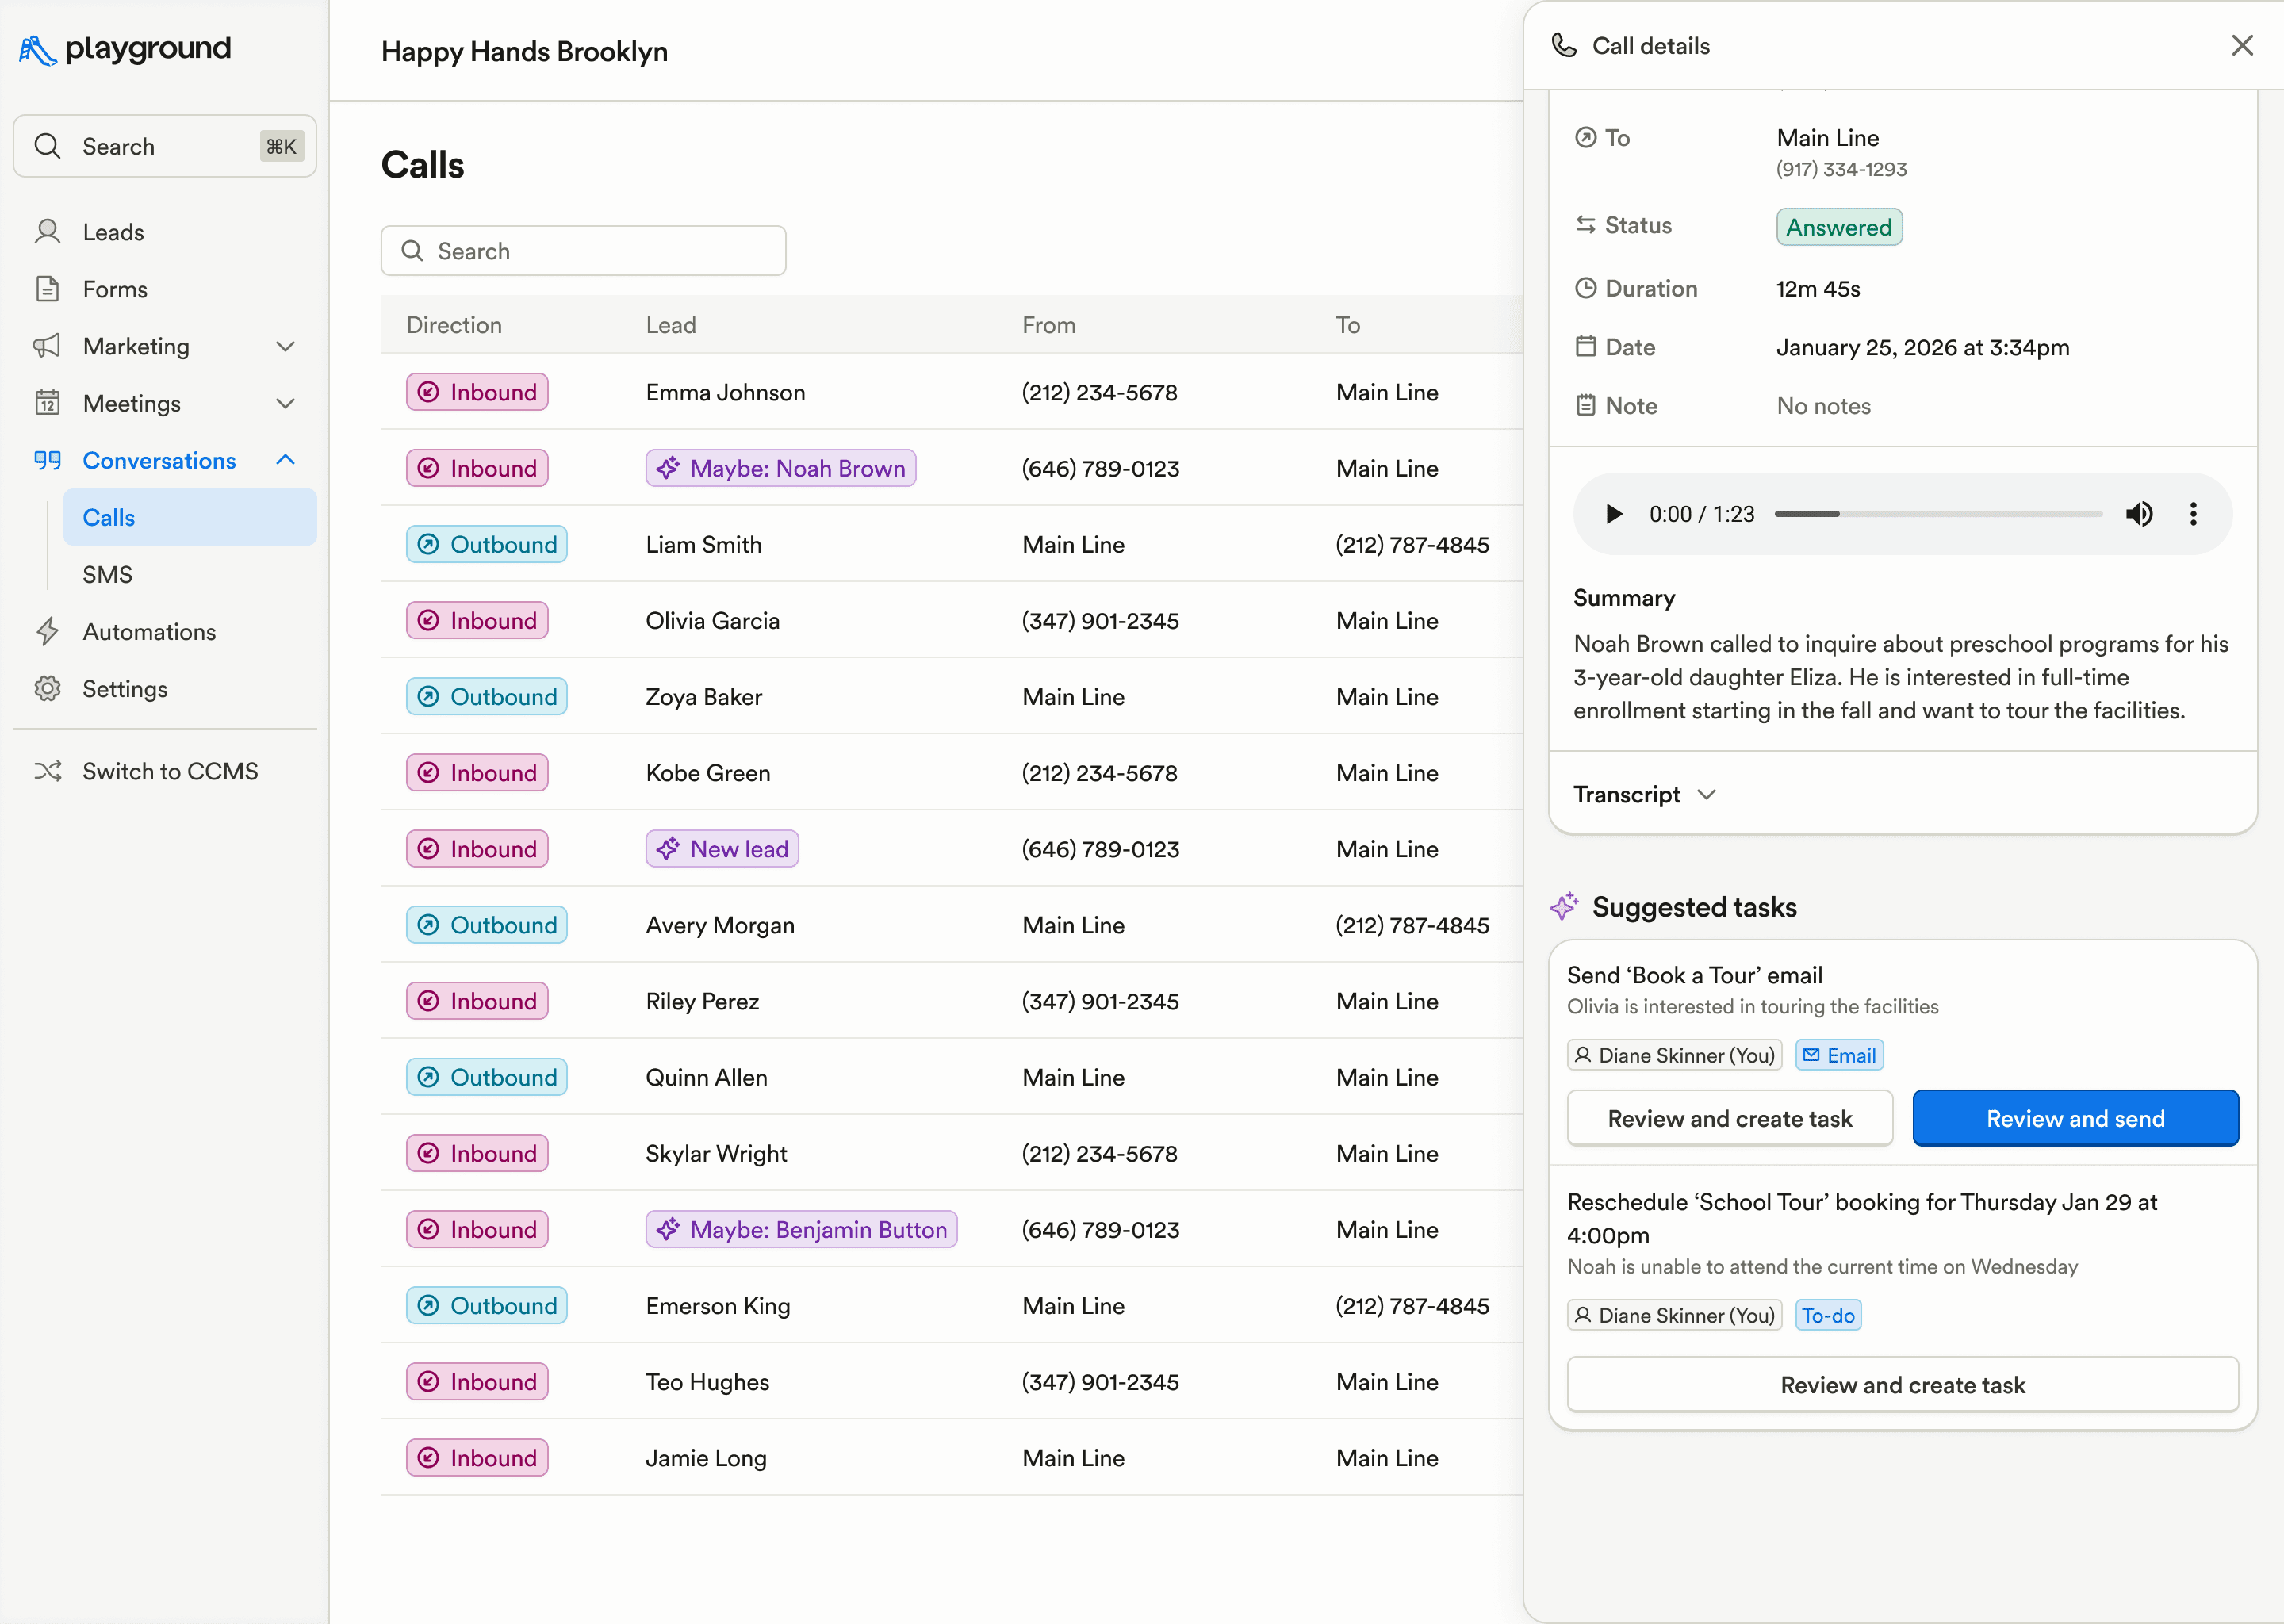Click the Playground logo icon
The height and width of the screenshot is (1624, 2284).
tap(36, 48)
